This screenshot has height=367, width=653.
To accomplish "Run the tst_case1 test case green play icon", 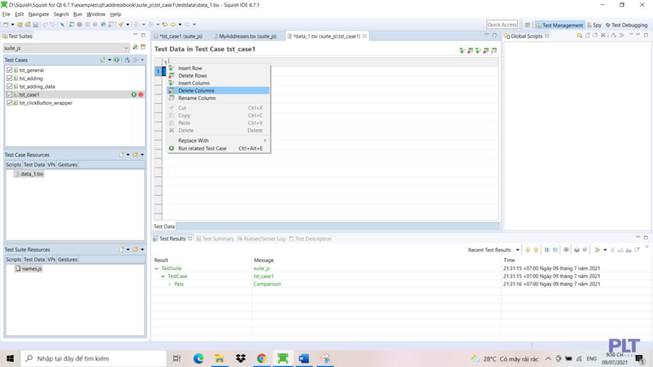I will (134, 95).
